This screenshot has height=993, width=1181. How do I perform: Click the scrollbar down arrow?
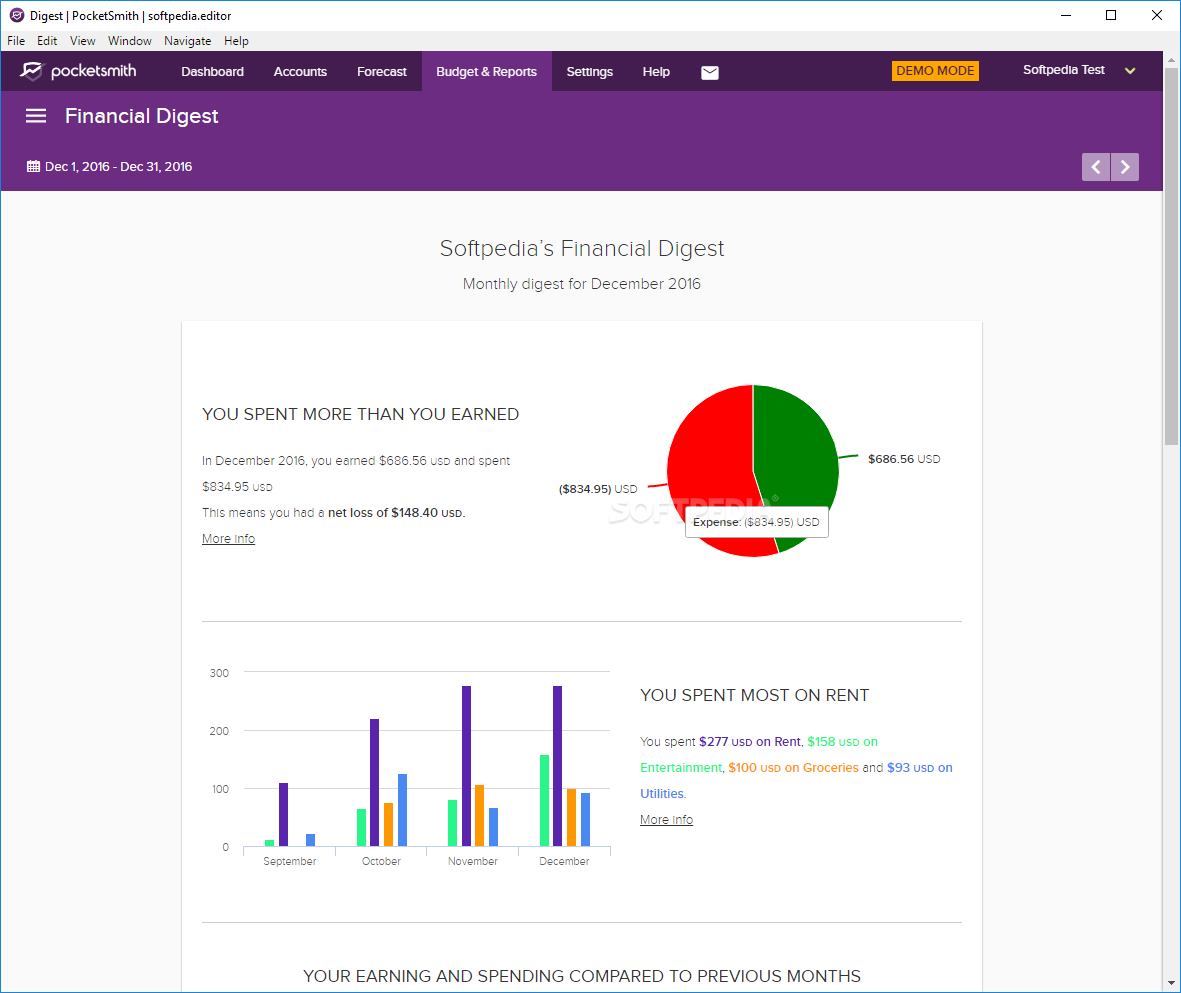pyautogui.click(x=1171, y=983)
